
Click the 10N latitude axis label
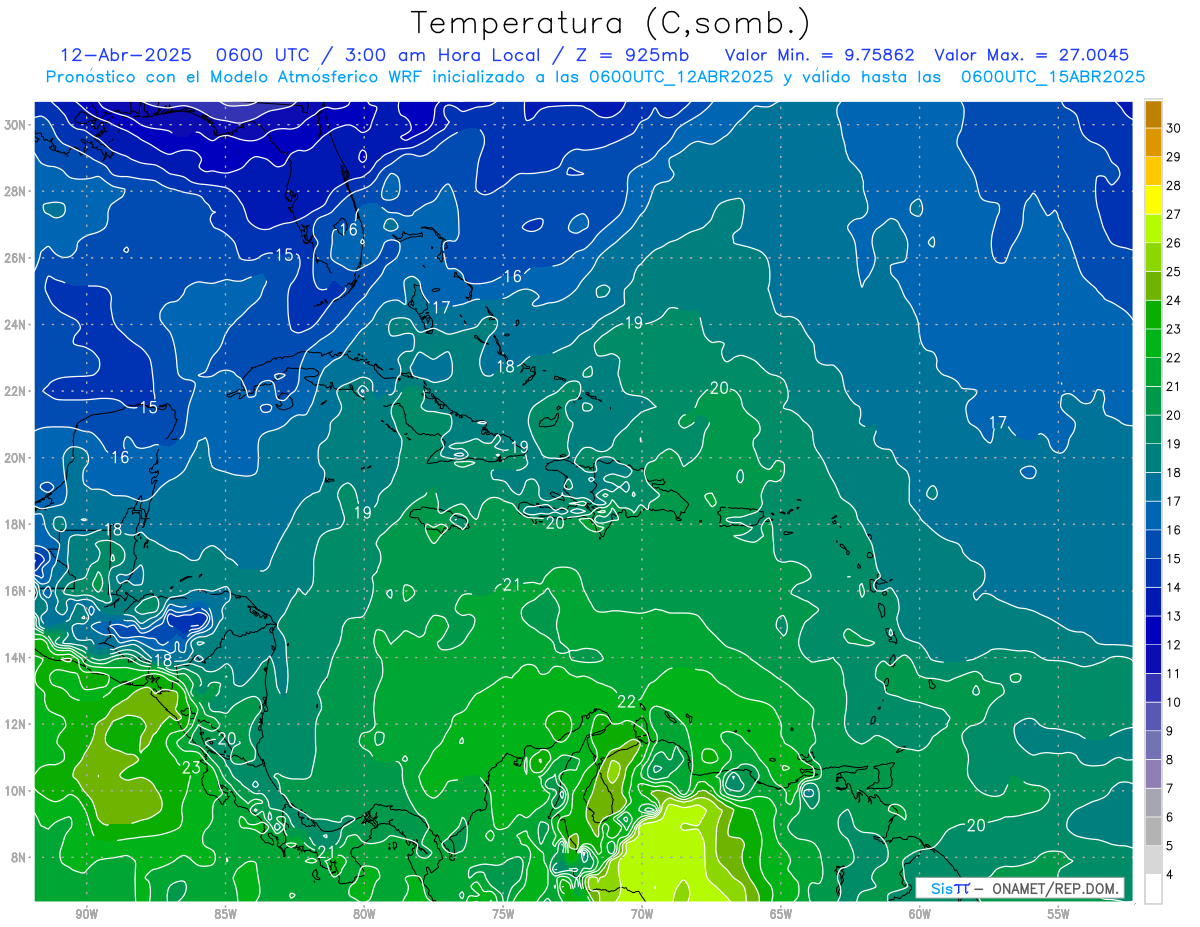(15, 791)
